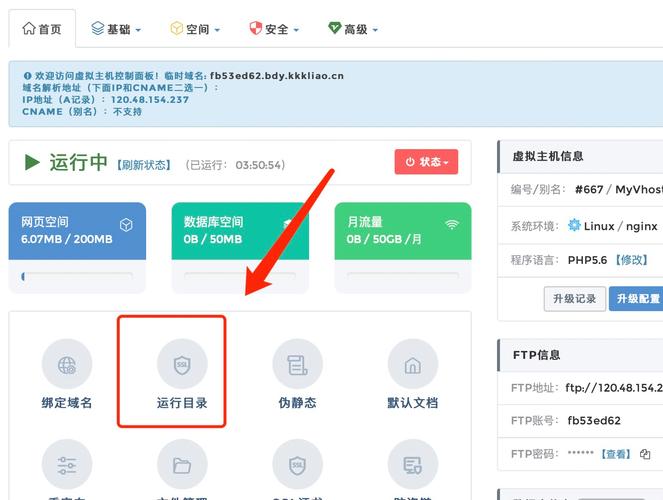
Task: Open the 网页空间 6.07MB / 200MB card
Action: click(x=77, y=247)
